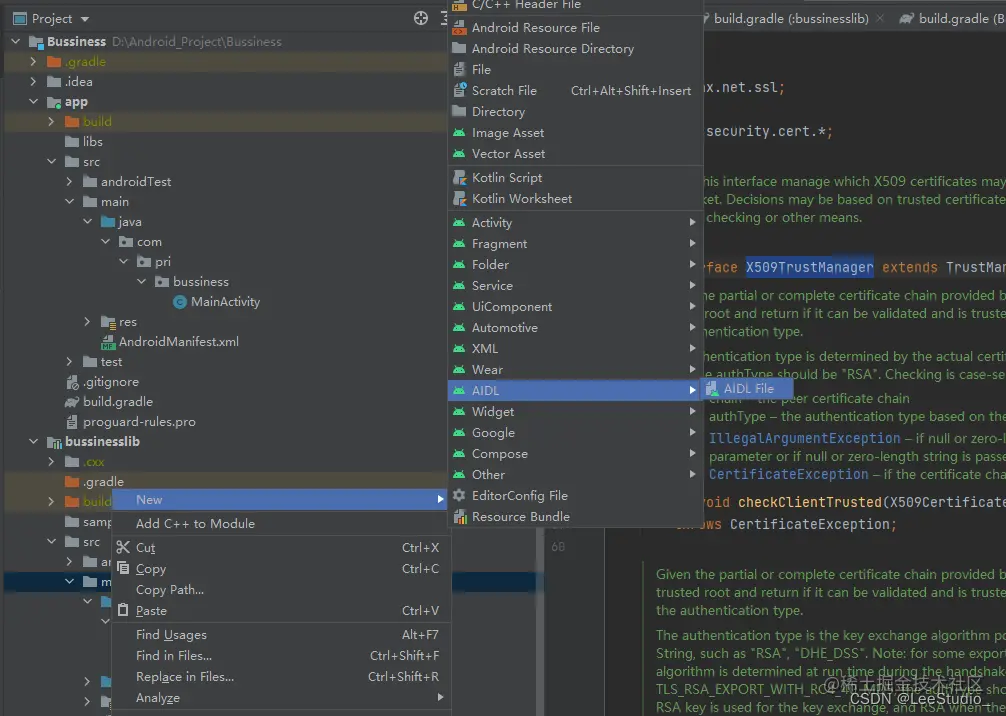Click the CertificateException doc link
This screenshot has width=1006, height=716.
tap(789, 475)
